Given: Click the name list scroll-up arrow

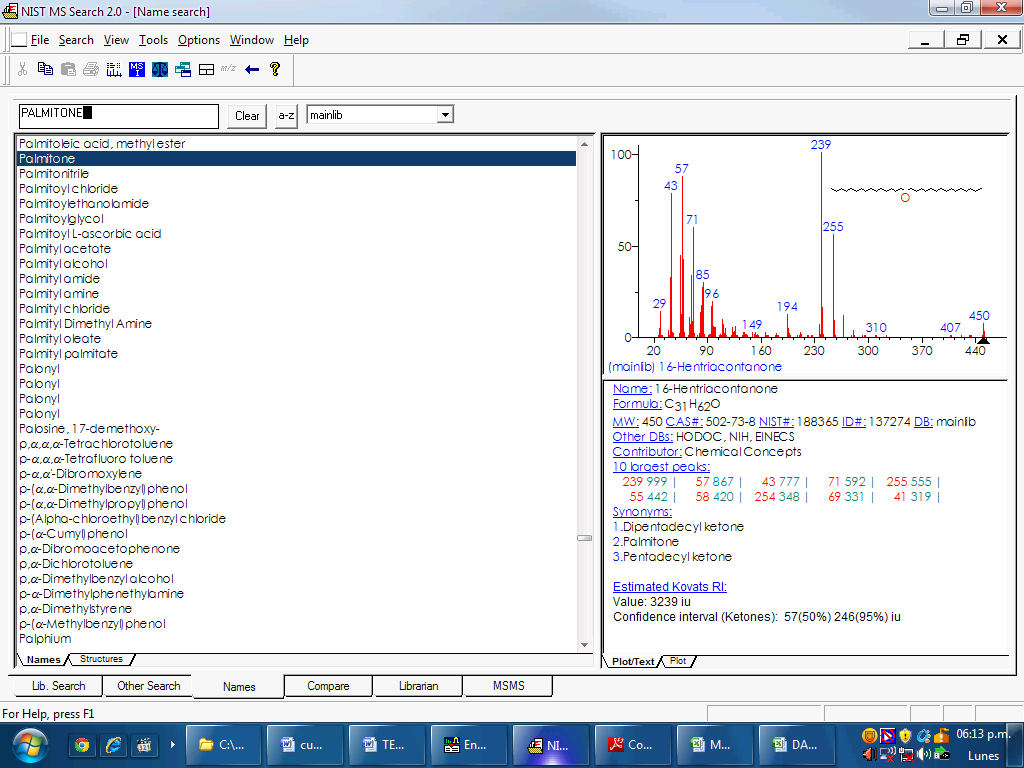Looking at the screenshot, I should coord(584,144).
